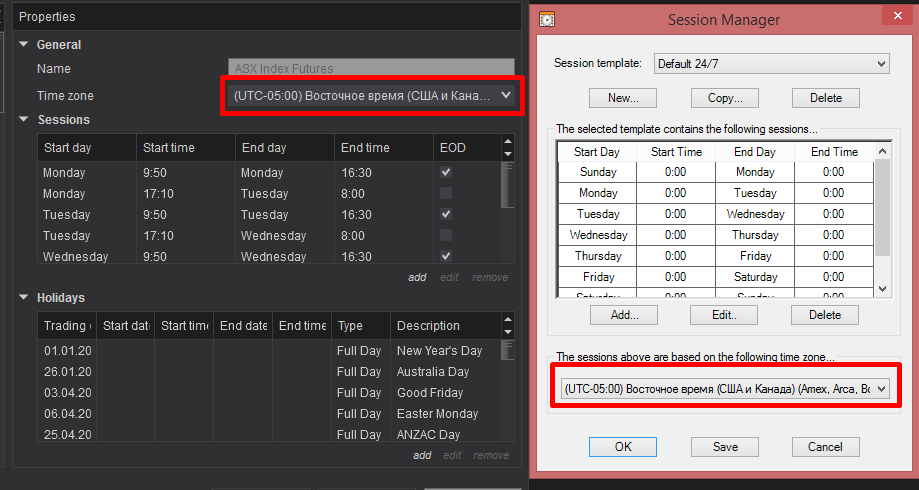The height and width of the screenshot is (490, 919).
Task: Click New... button in Session Manager
Action: coord(623,98)
